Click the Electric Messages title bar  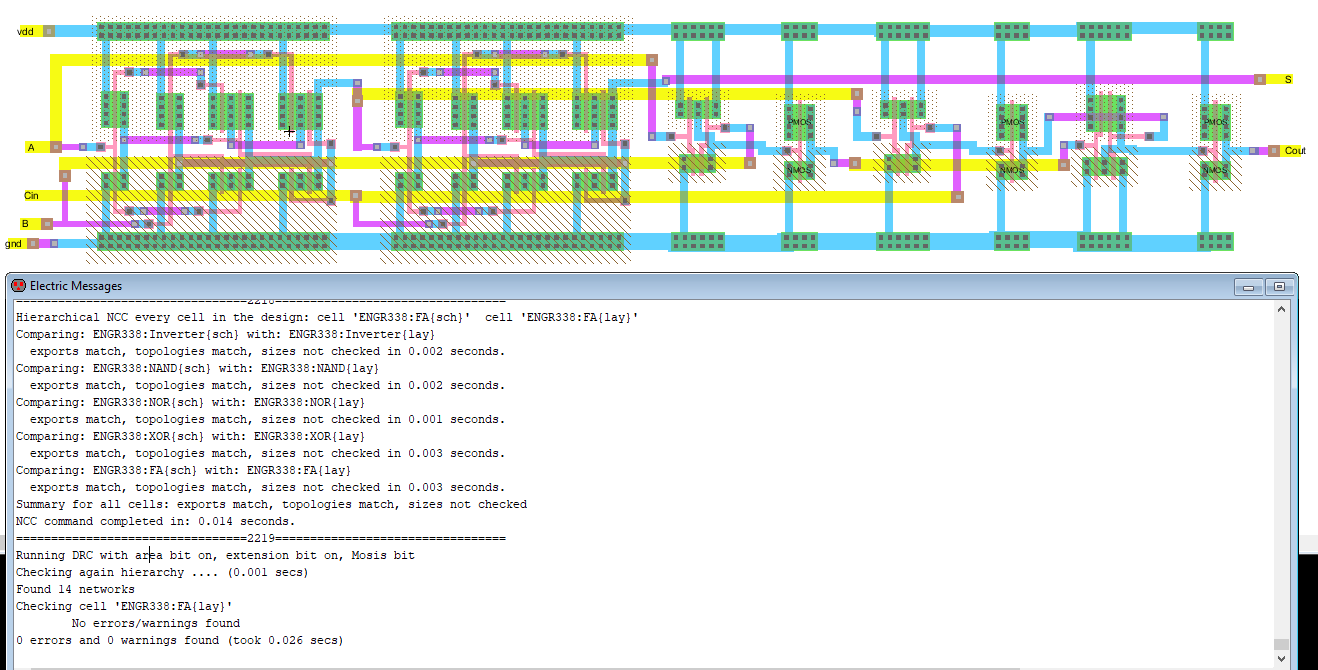tap(600, 286)
